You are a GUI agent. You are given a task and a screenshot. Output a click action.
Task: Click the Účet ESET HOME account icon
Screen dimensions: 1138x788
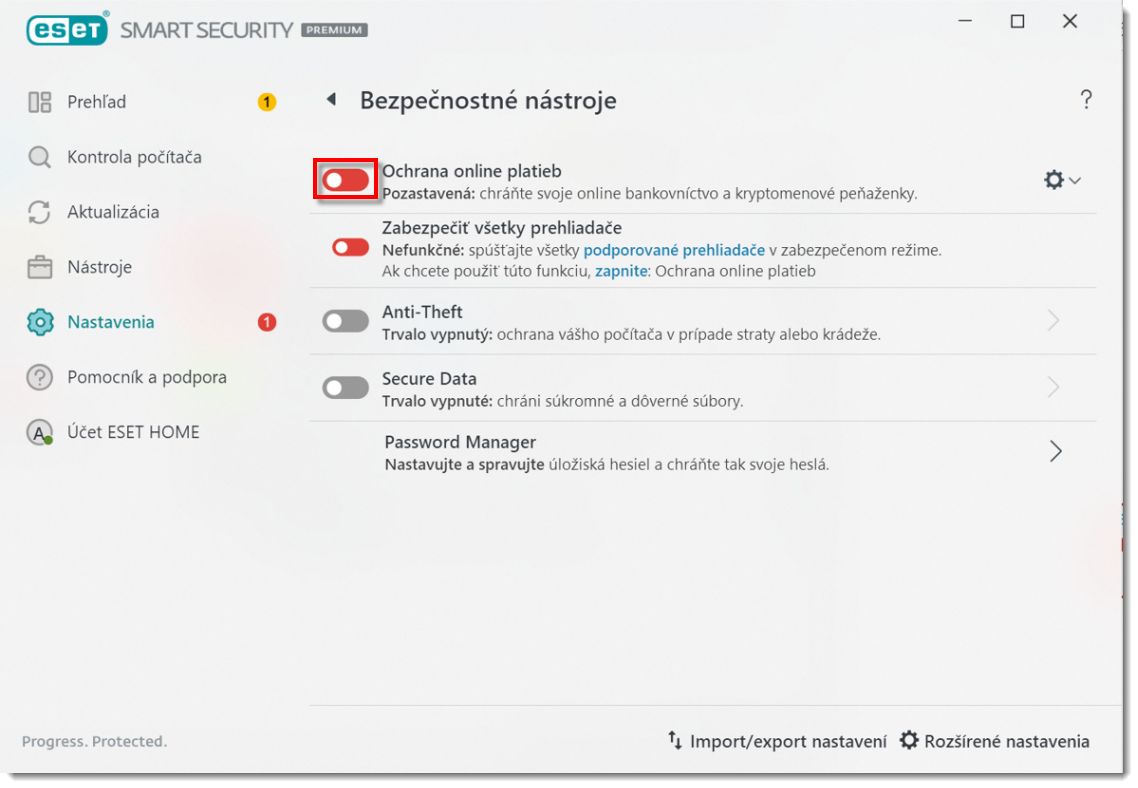pos(40,432)
